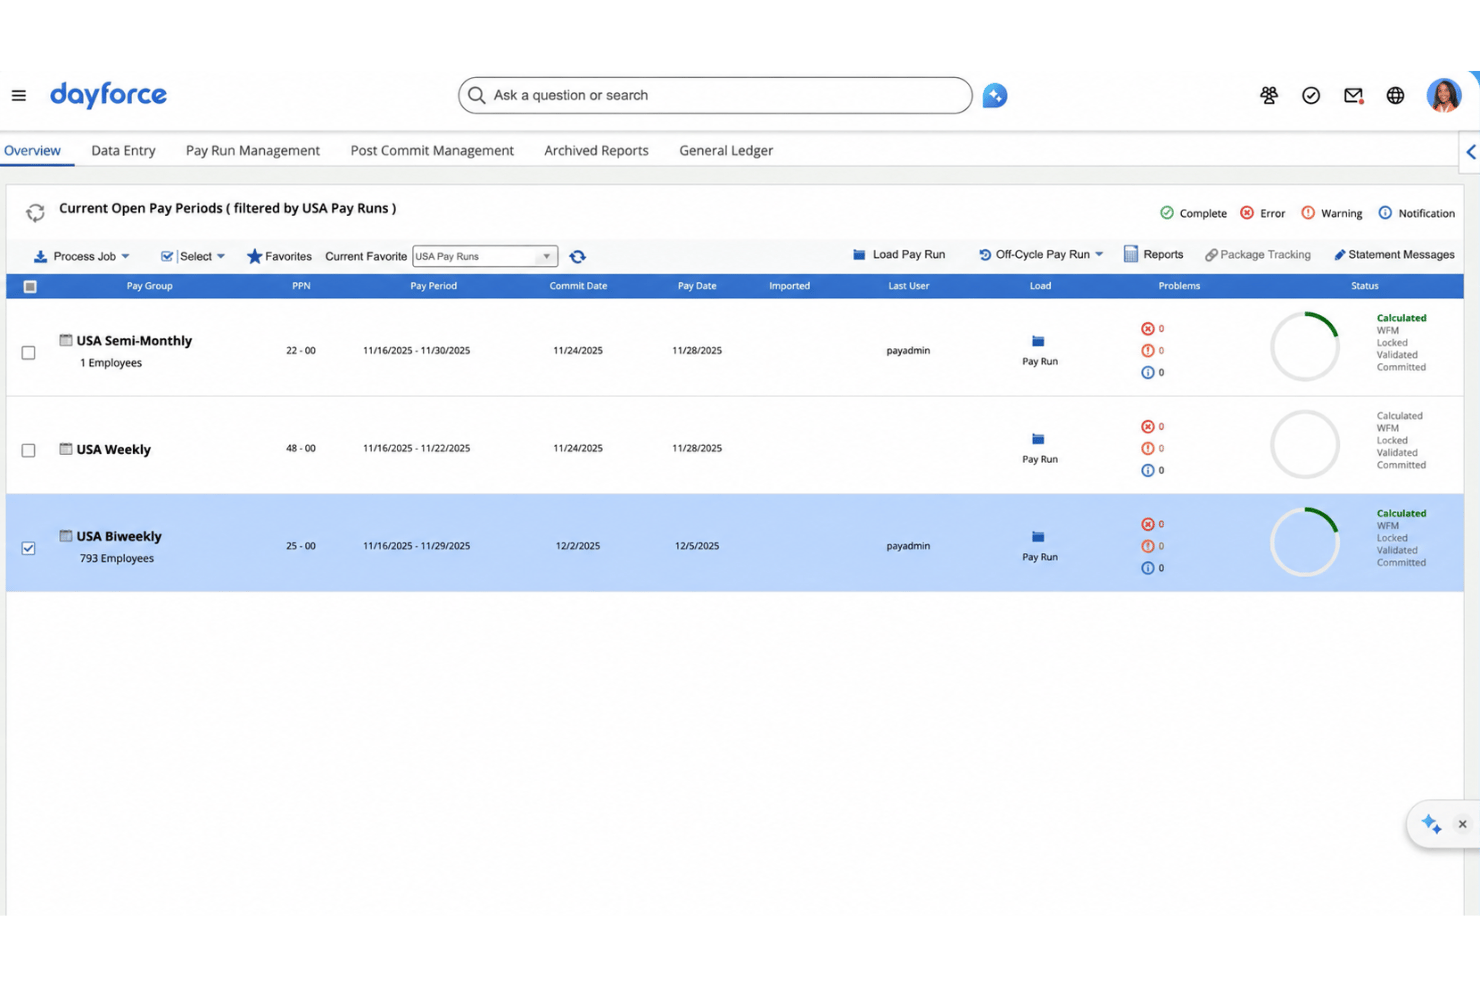Switch to the Data Entry tab

tap(123, 150)
